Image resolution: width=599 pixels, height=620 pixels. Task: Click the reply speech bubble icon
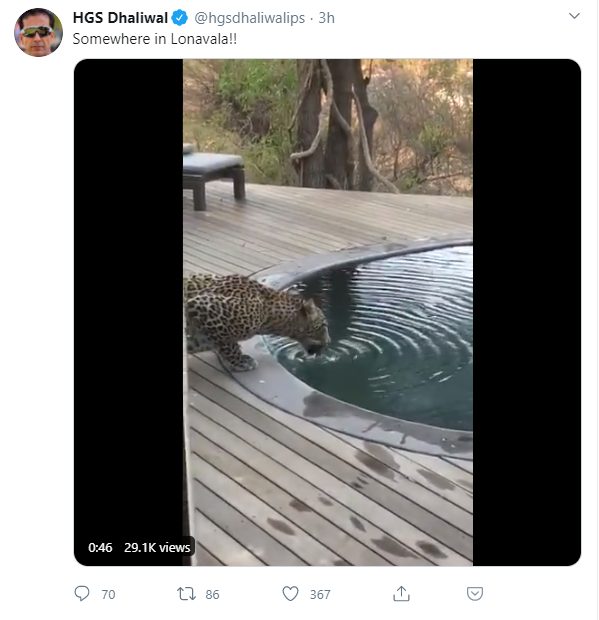click(x=82, y=593)
